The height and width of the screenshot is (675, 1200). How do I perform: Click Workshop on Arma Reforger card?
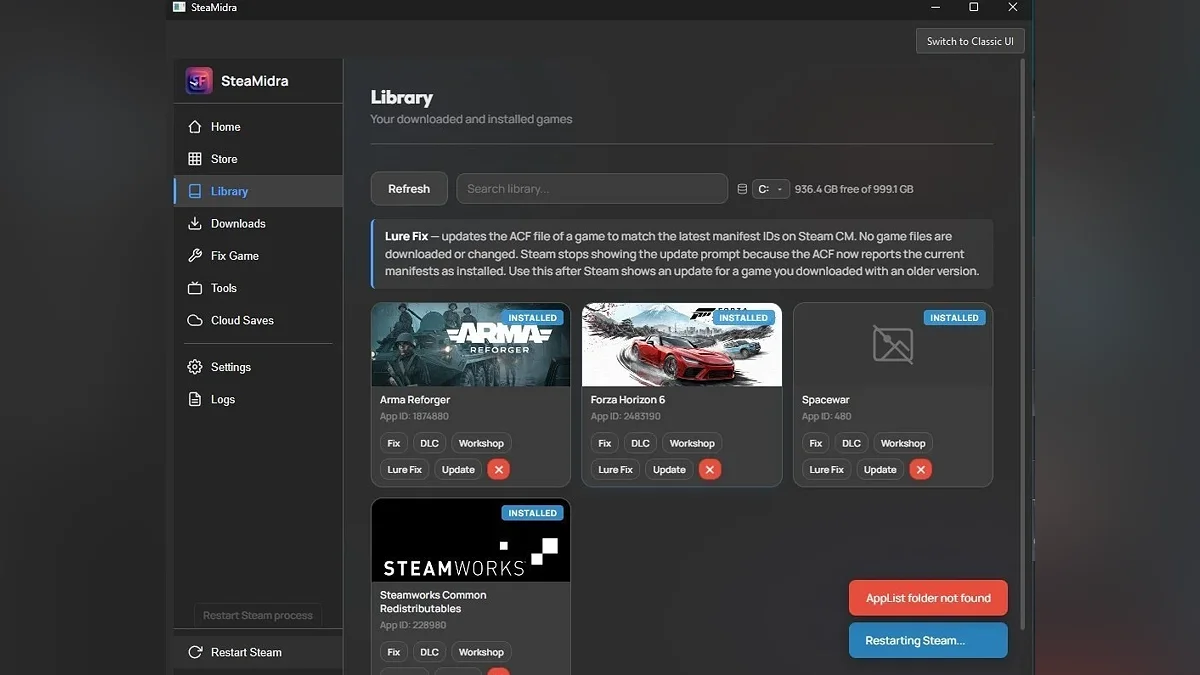(x=482, y=443)
